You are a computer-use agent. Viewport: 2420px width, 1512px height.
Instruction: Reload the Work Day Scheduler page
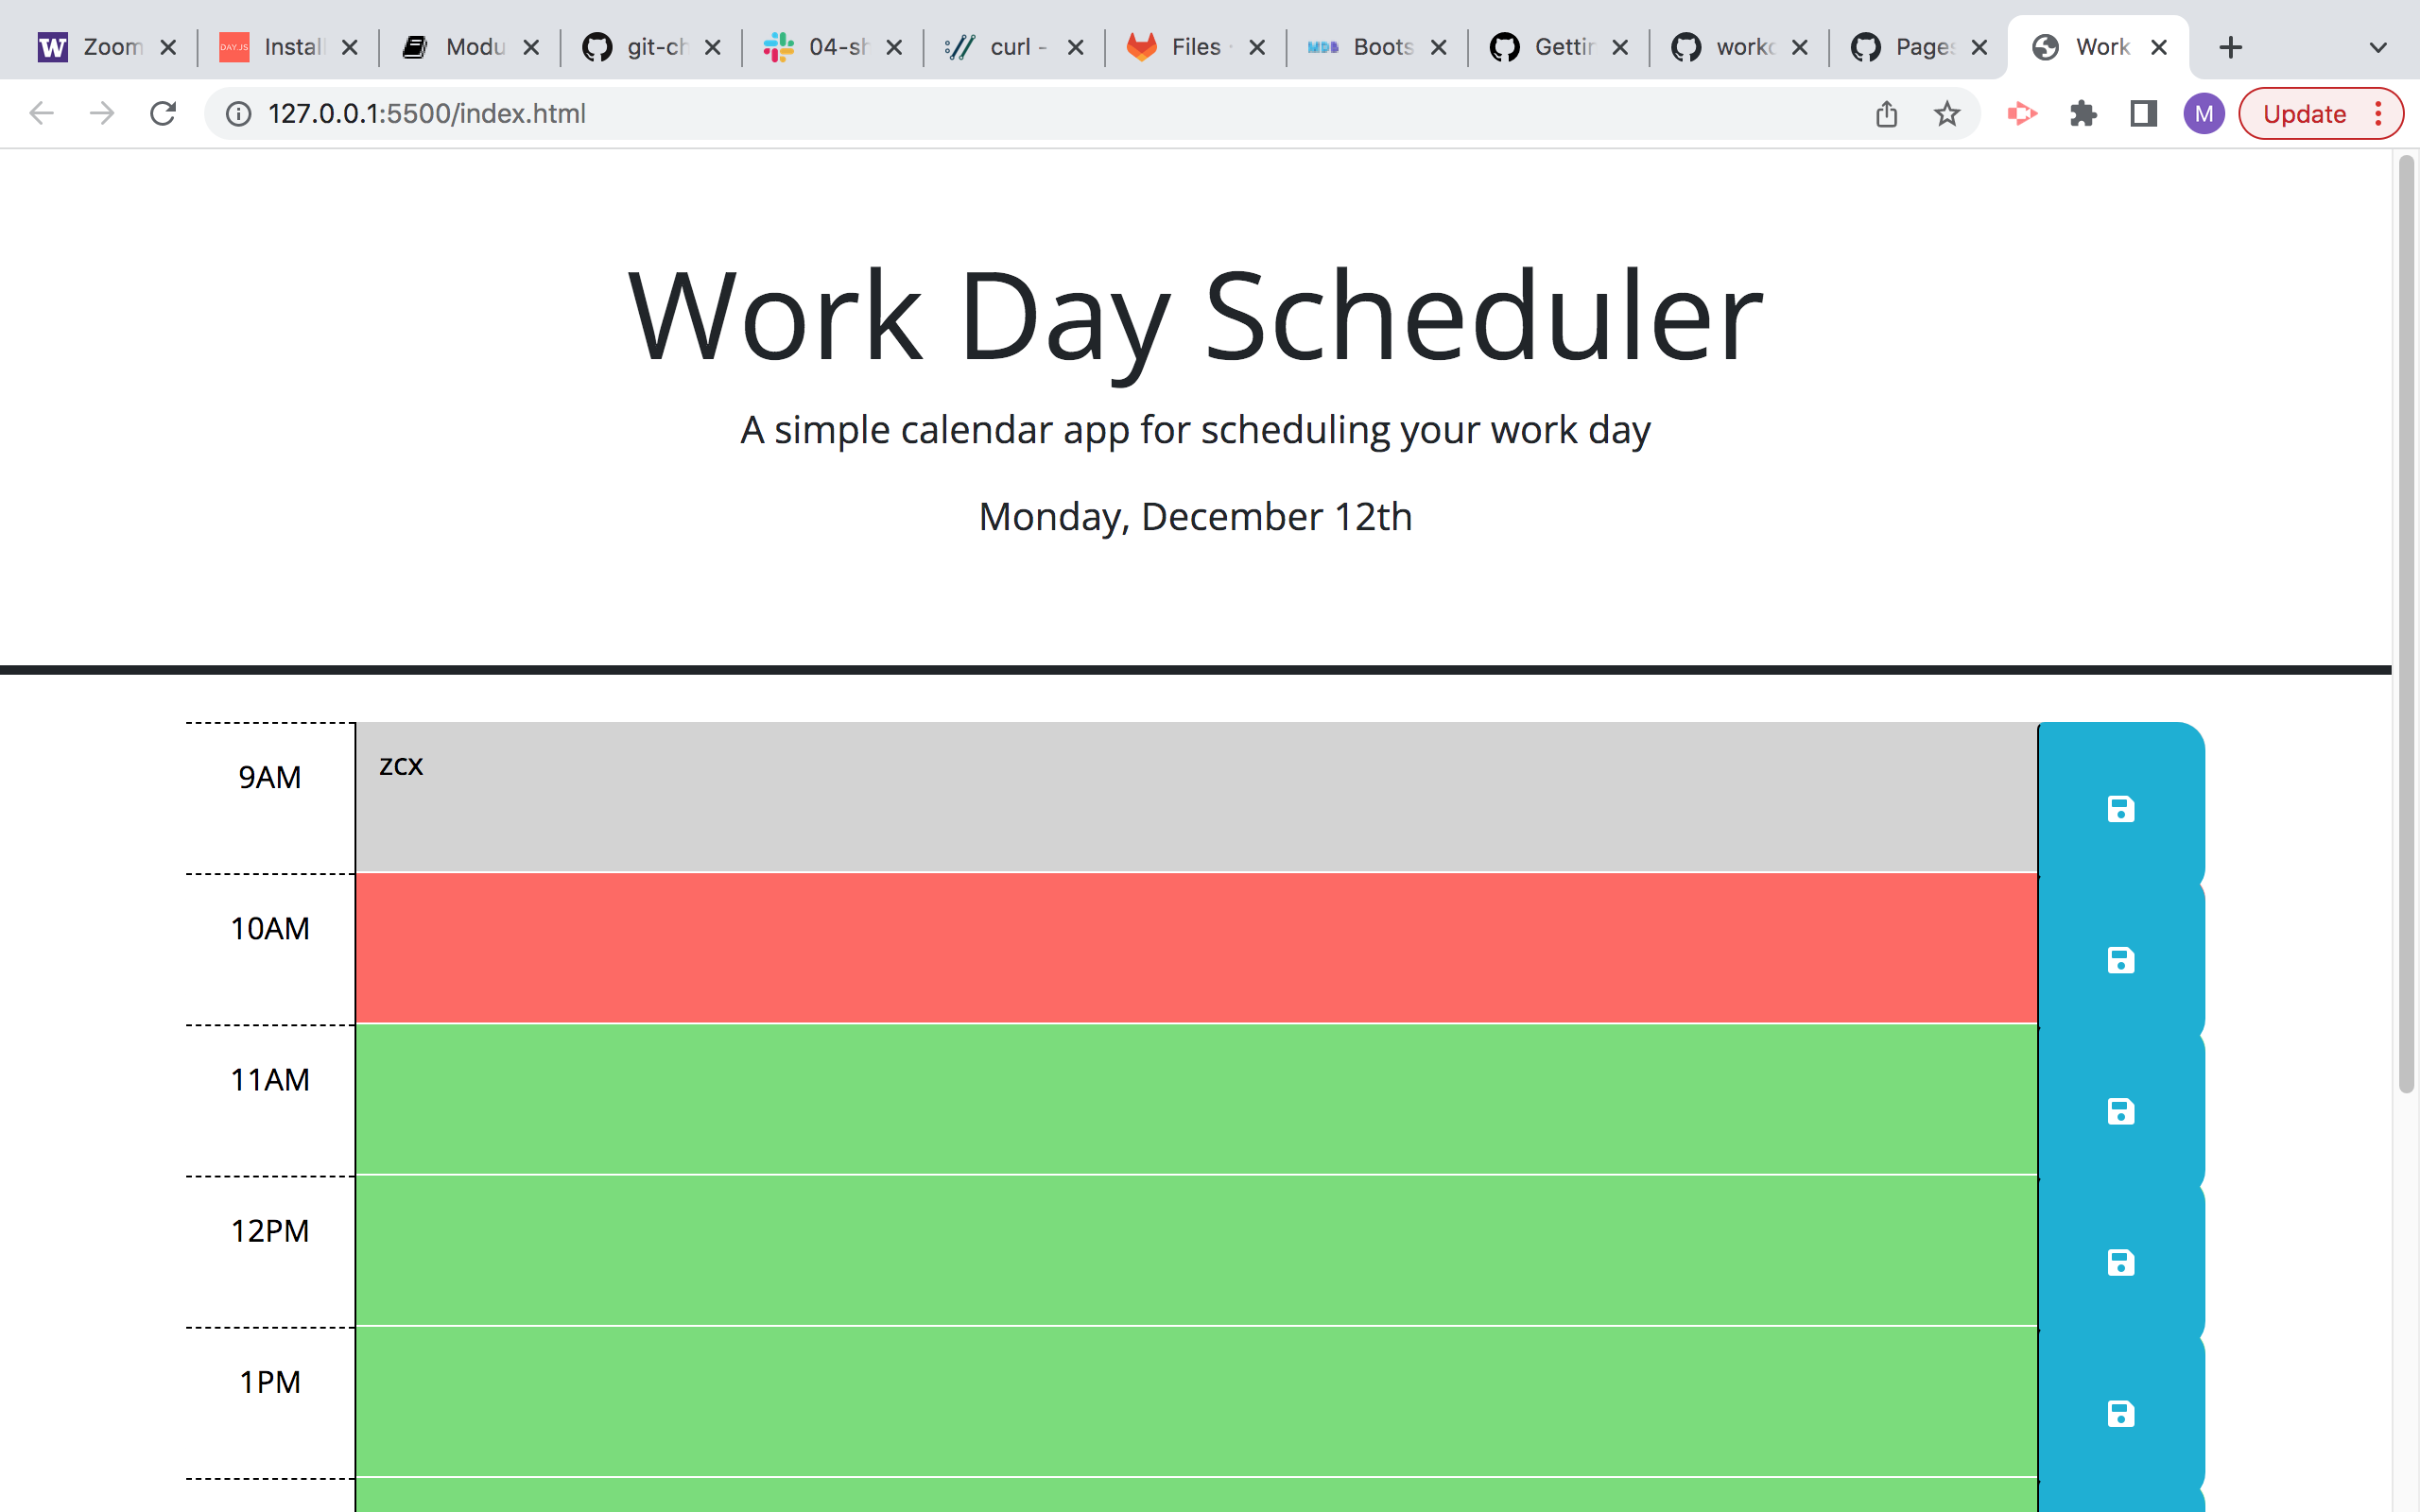point(163,113)
